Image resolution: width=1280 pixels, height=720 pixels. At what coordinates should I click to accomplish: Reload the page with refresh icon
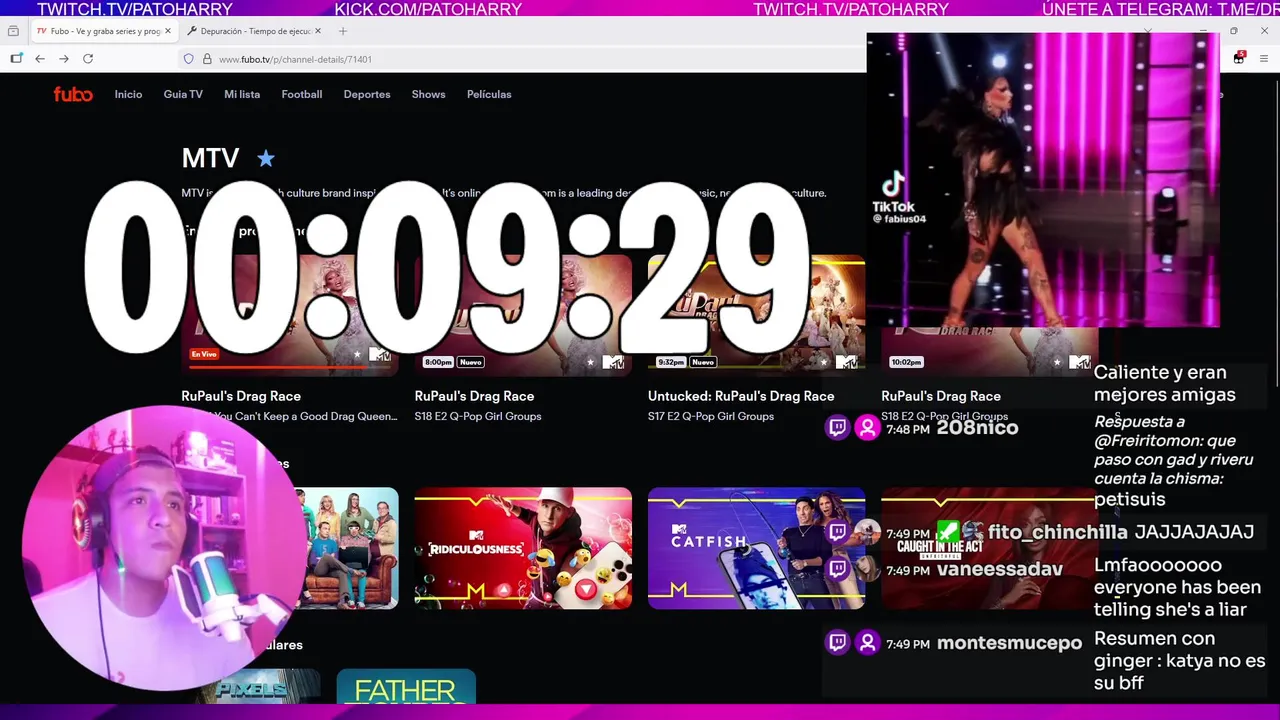88,59
